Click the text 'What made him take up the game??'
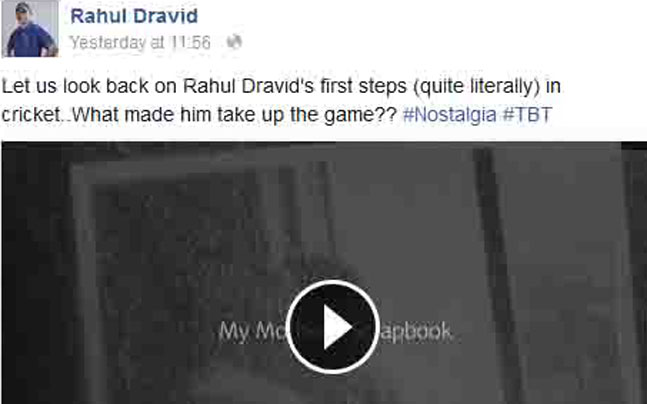Viewport: 647px width, 404px height. 234,114
